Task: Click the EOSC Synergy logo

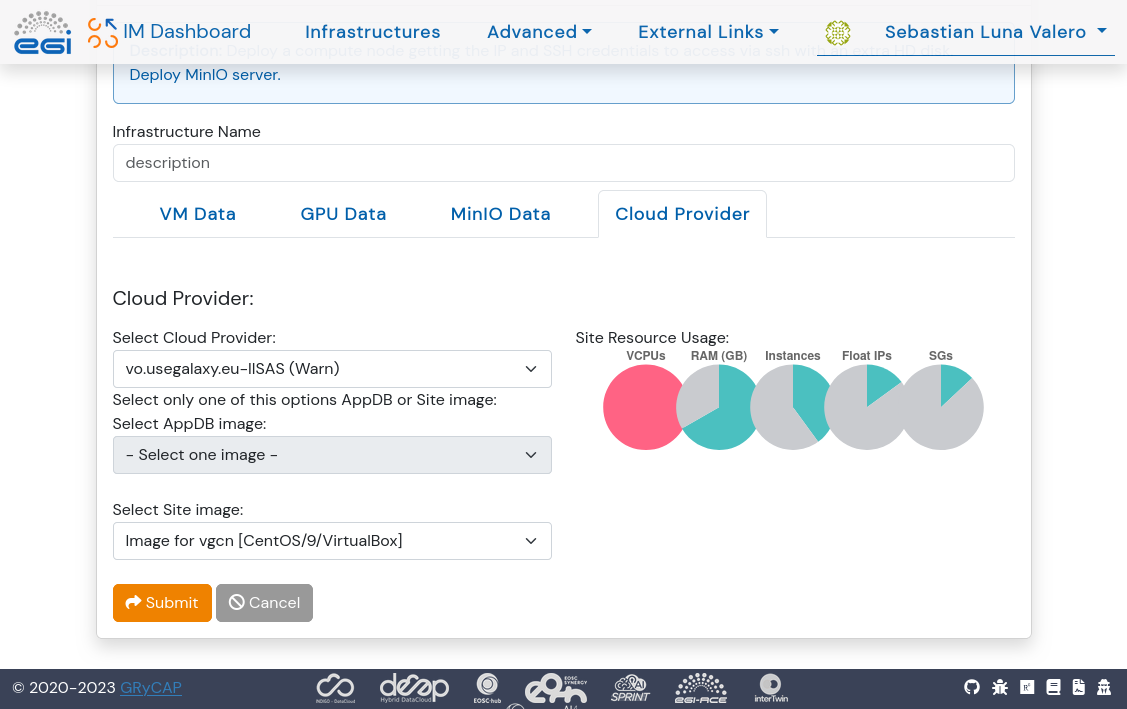Action: click(556, 689)
